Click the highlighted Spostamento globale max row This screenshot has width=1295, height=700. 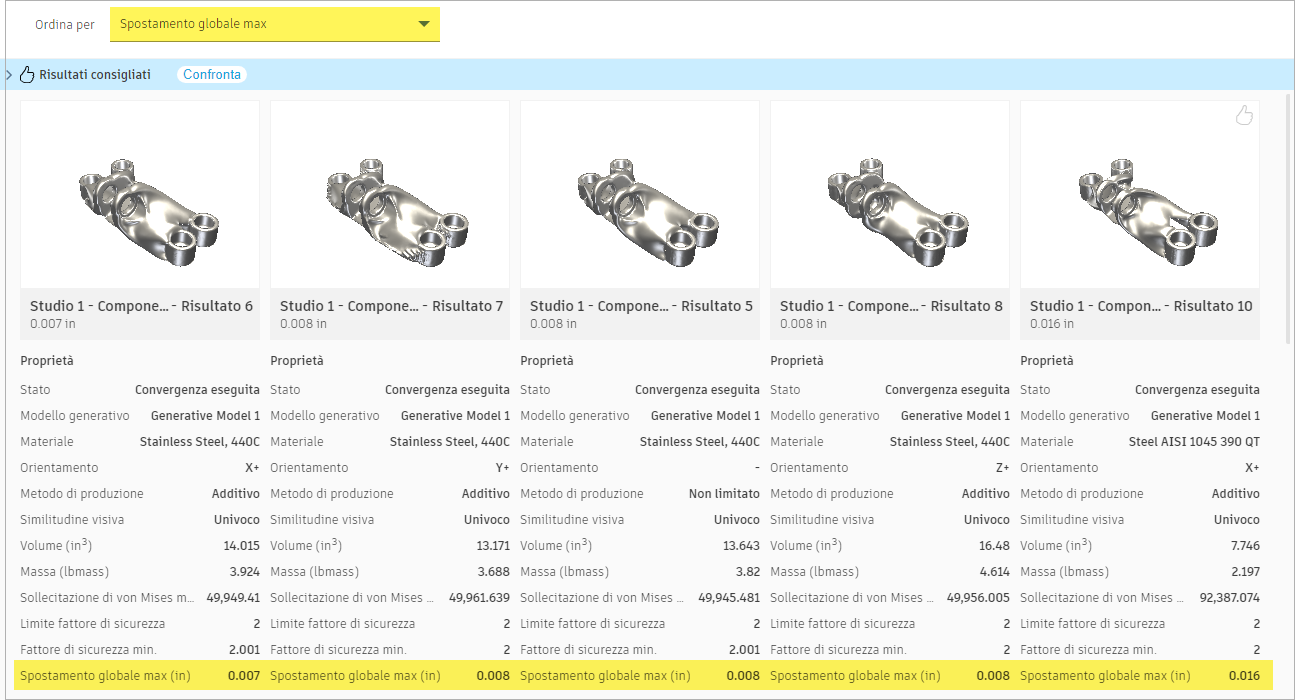[x=139, y=675]
